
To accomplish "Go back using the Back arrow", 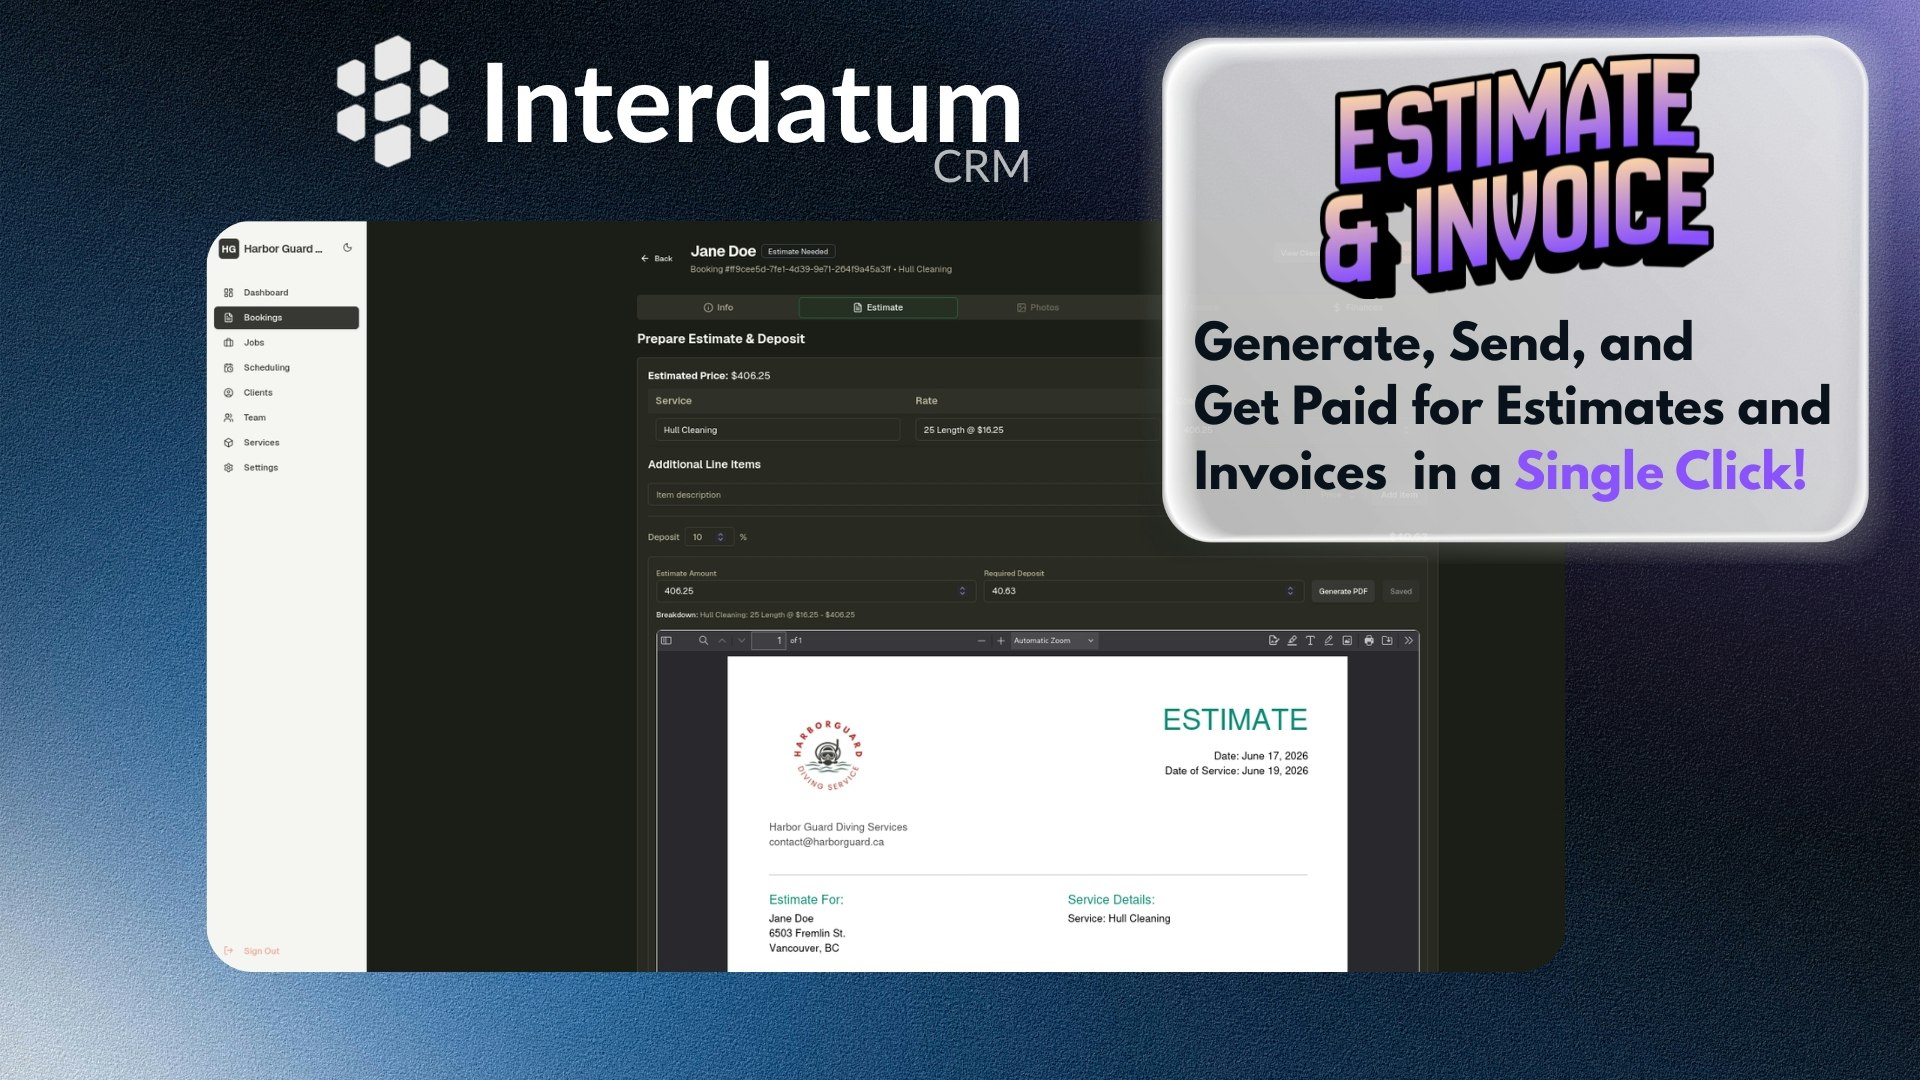I will [656, 258].
